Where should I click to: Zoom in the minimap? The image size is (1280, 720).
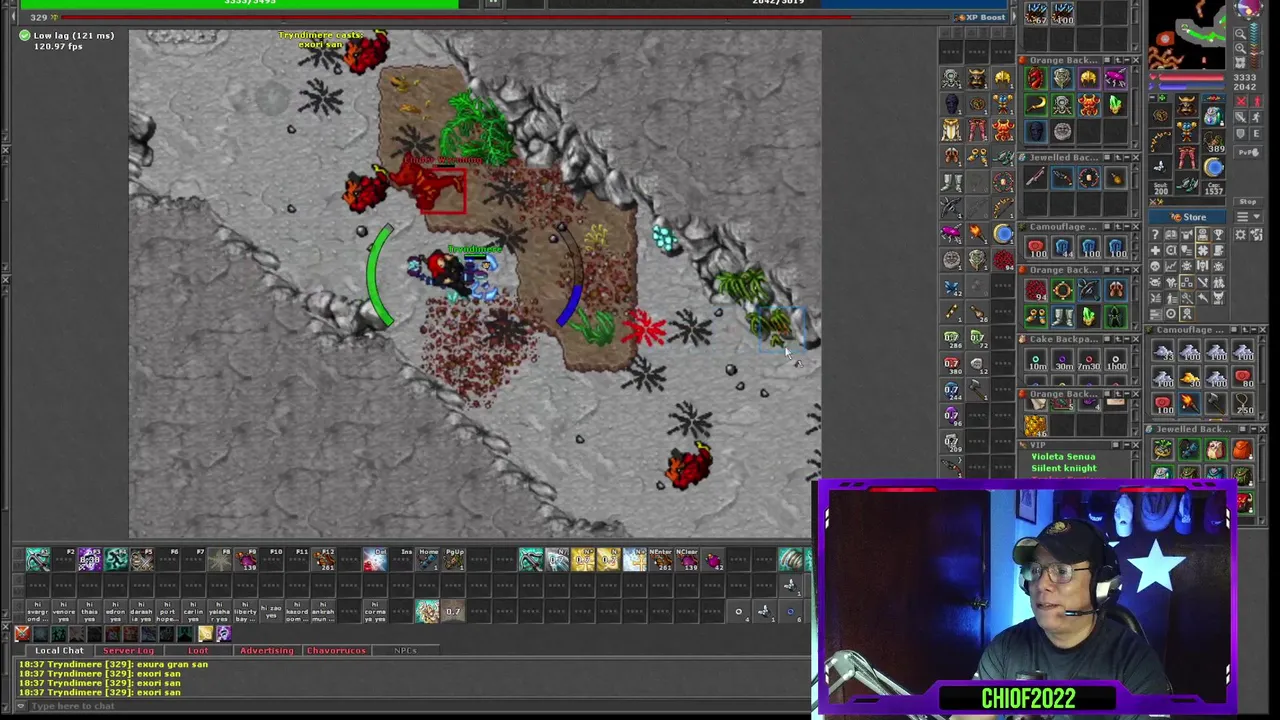pos(1240,48)
